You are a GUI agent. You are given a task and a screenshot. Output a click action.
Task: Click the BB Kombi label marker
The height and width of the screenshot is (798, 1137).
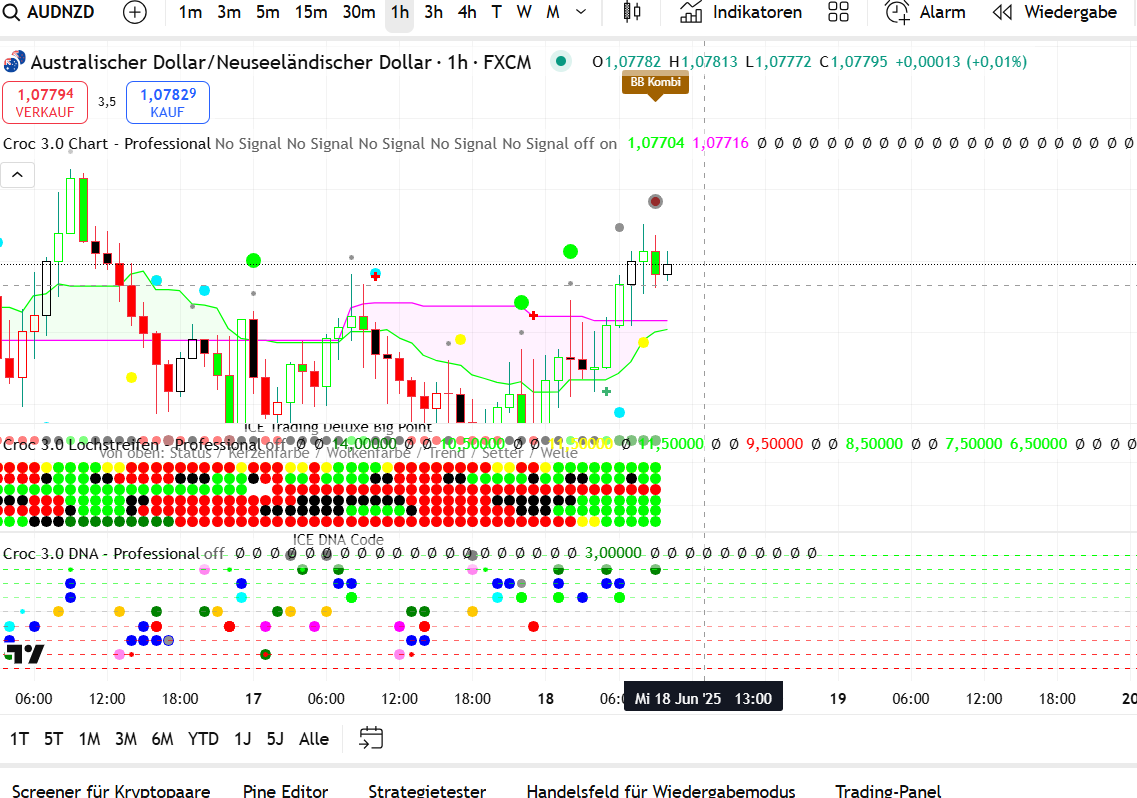[x=655, y=82]
